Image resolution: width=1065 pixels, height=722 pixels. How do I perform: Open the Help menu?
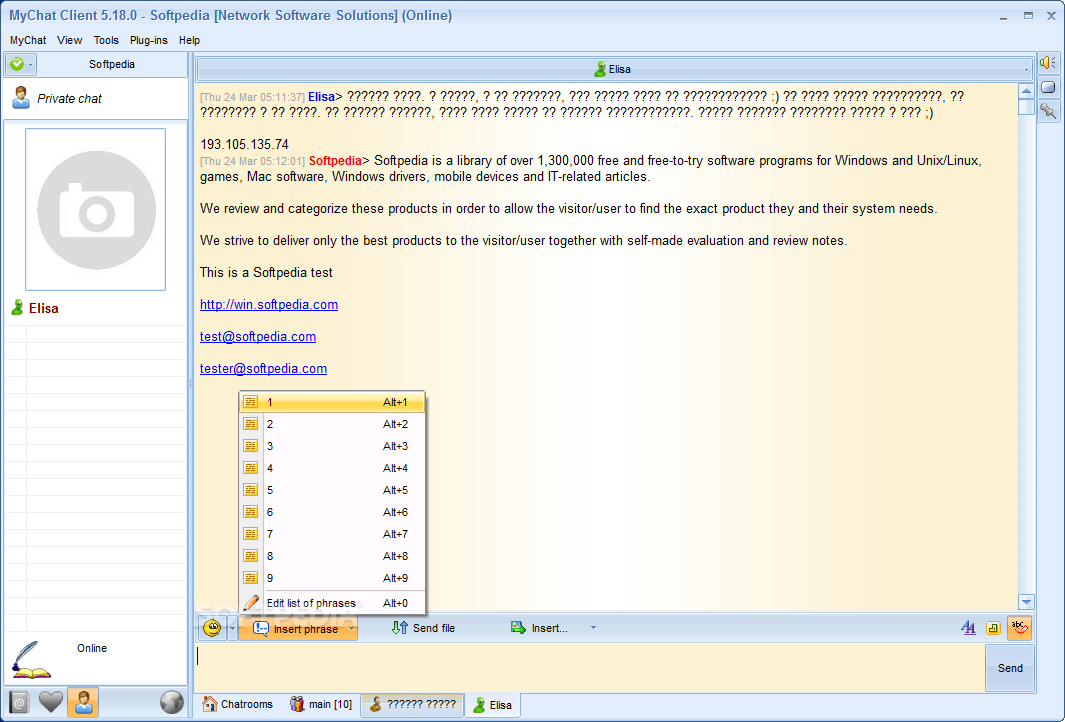[x=189, y=40]
